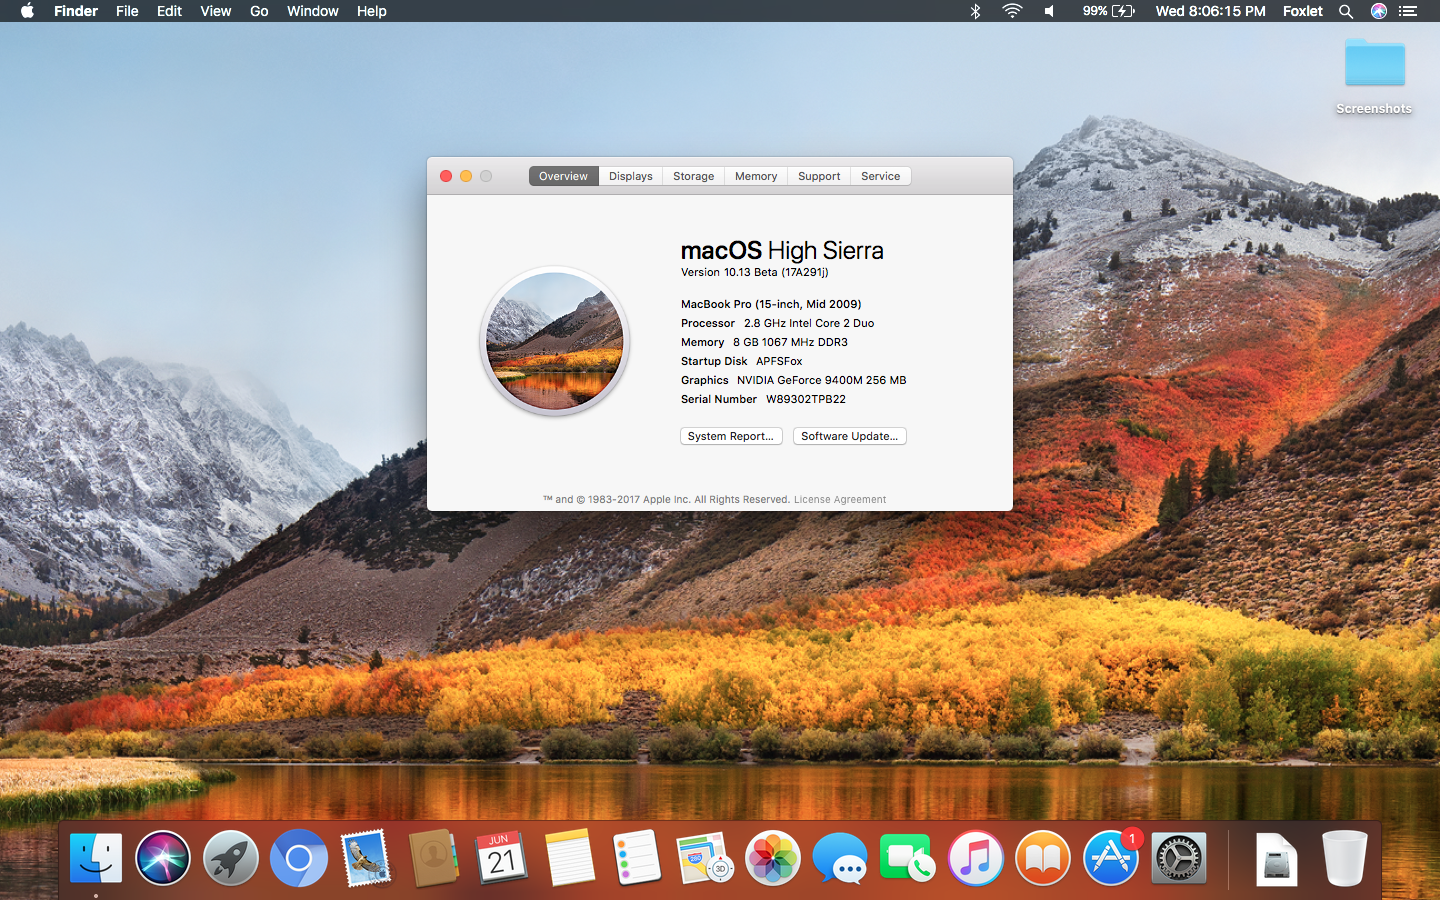Open FaceTime in the Dock
1440x900 pixels.
pos(907,858)
